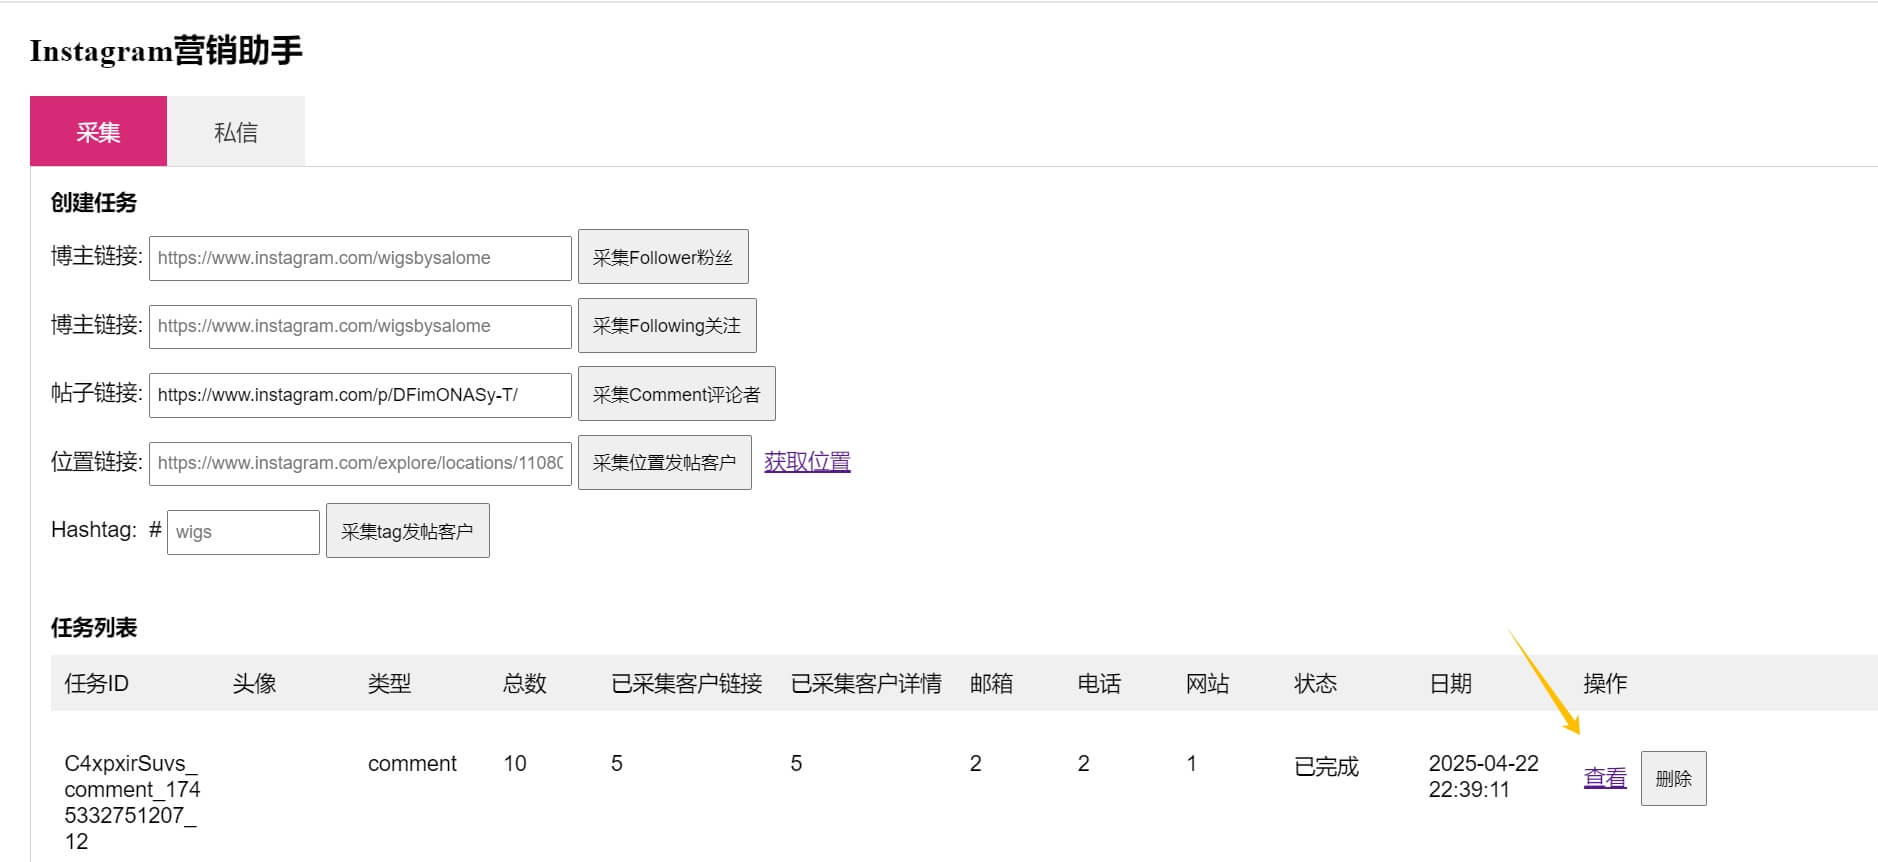Click the 网站 count value 1
This screenshot has height=862, width=1878.
click(1192, 764)
